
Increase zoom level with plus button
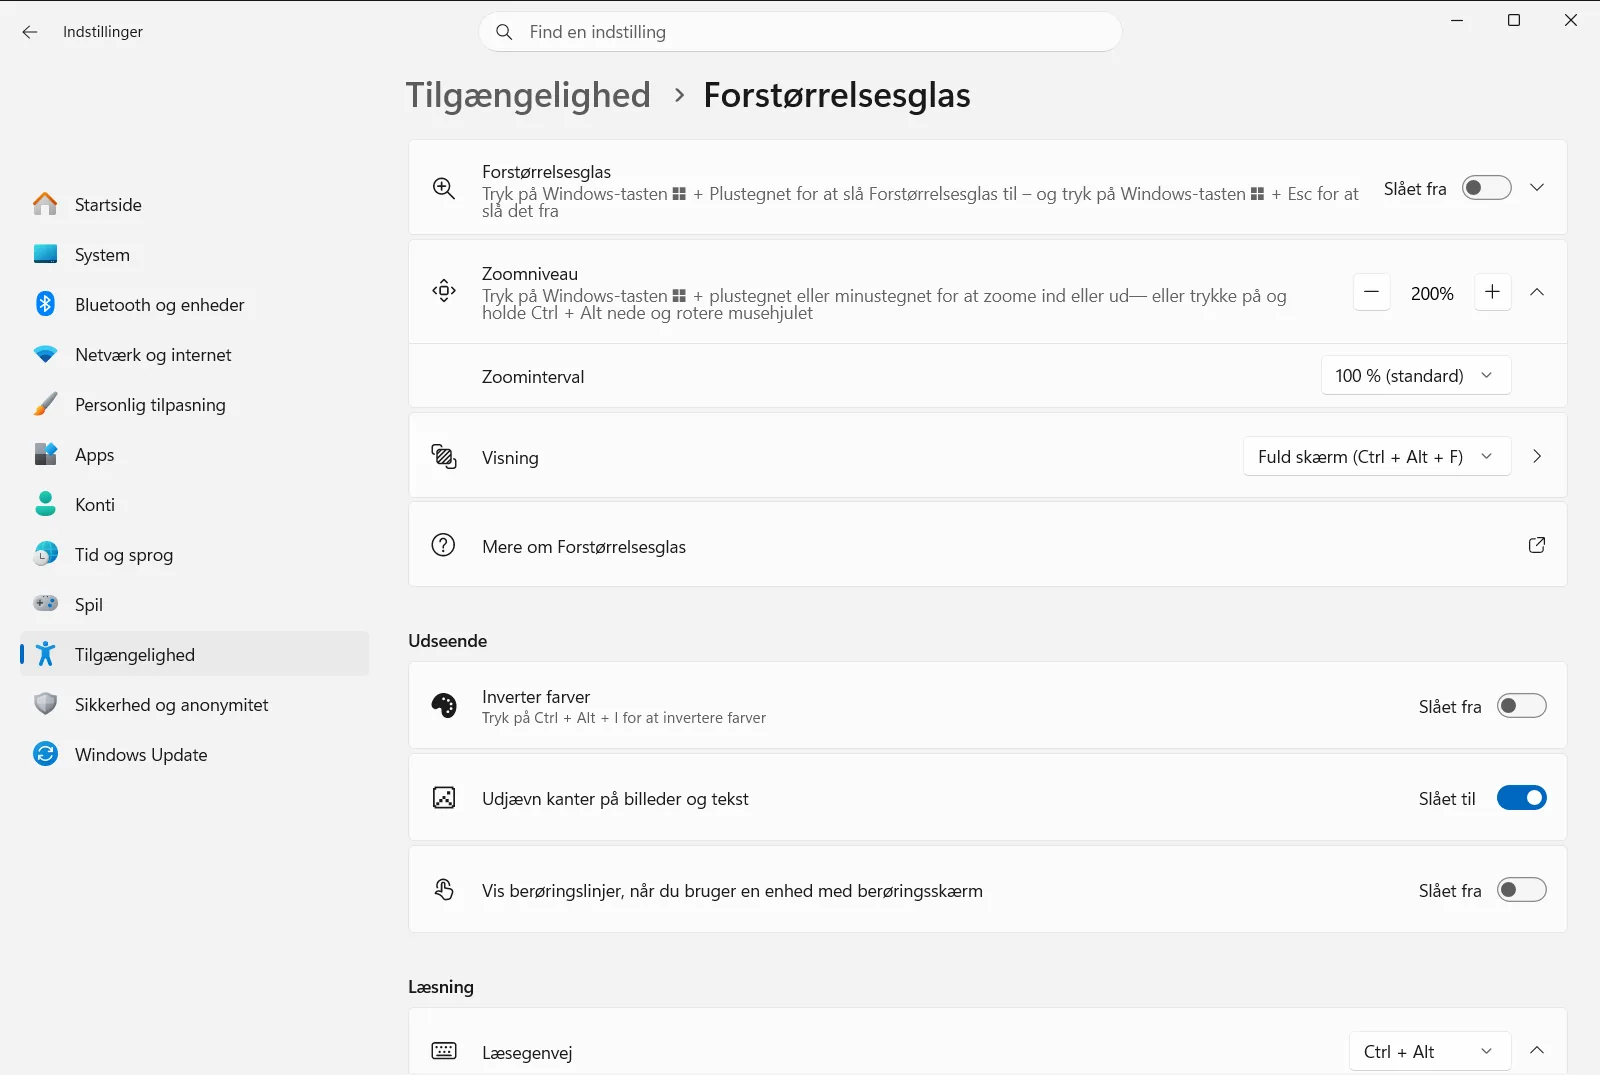pyautogui.click(x=1493, y=292)
